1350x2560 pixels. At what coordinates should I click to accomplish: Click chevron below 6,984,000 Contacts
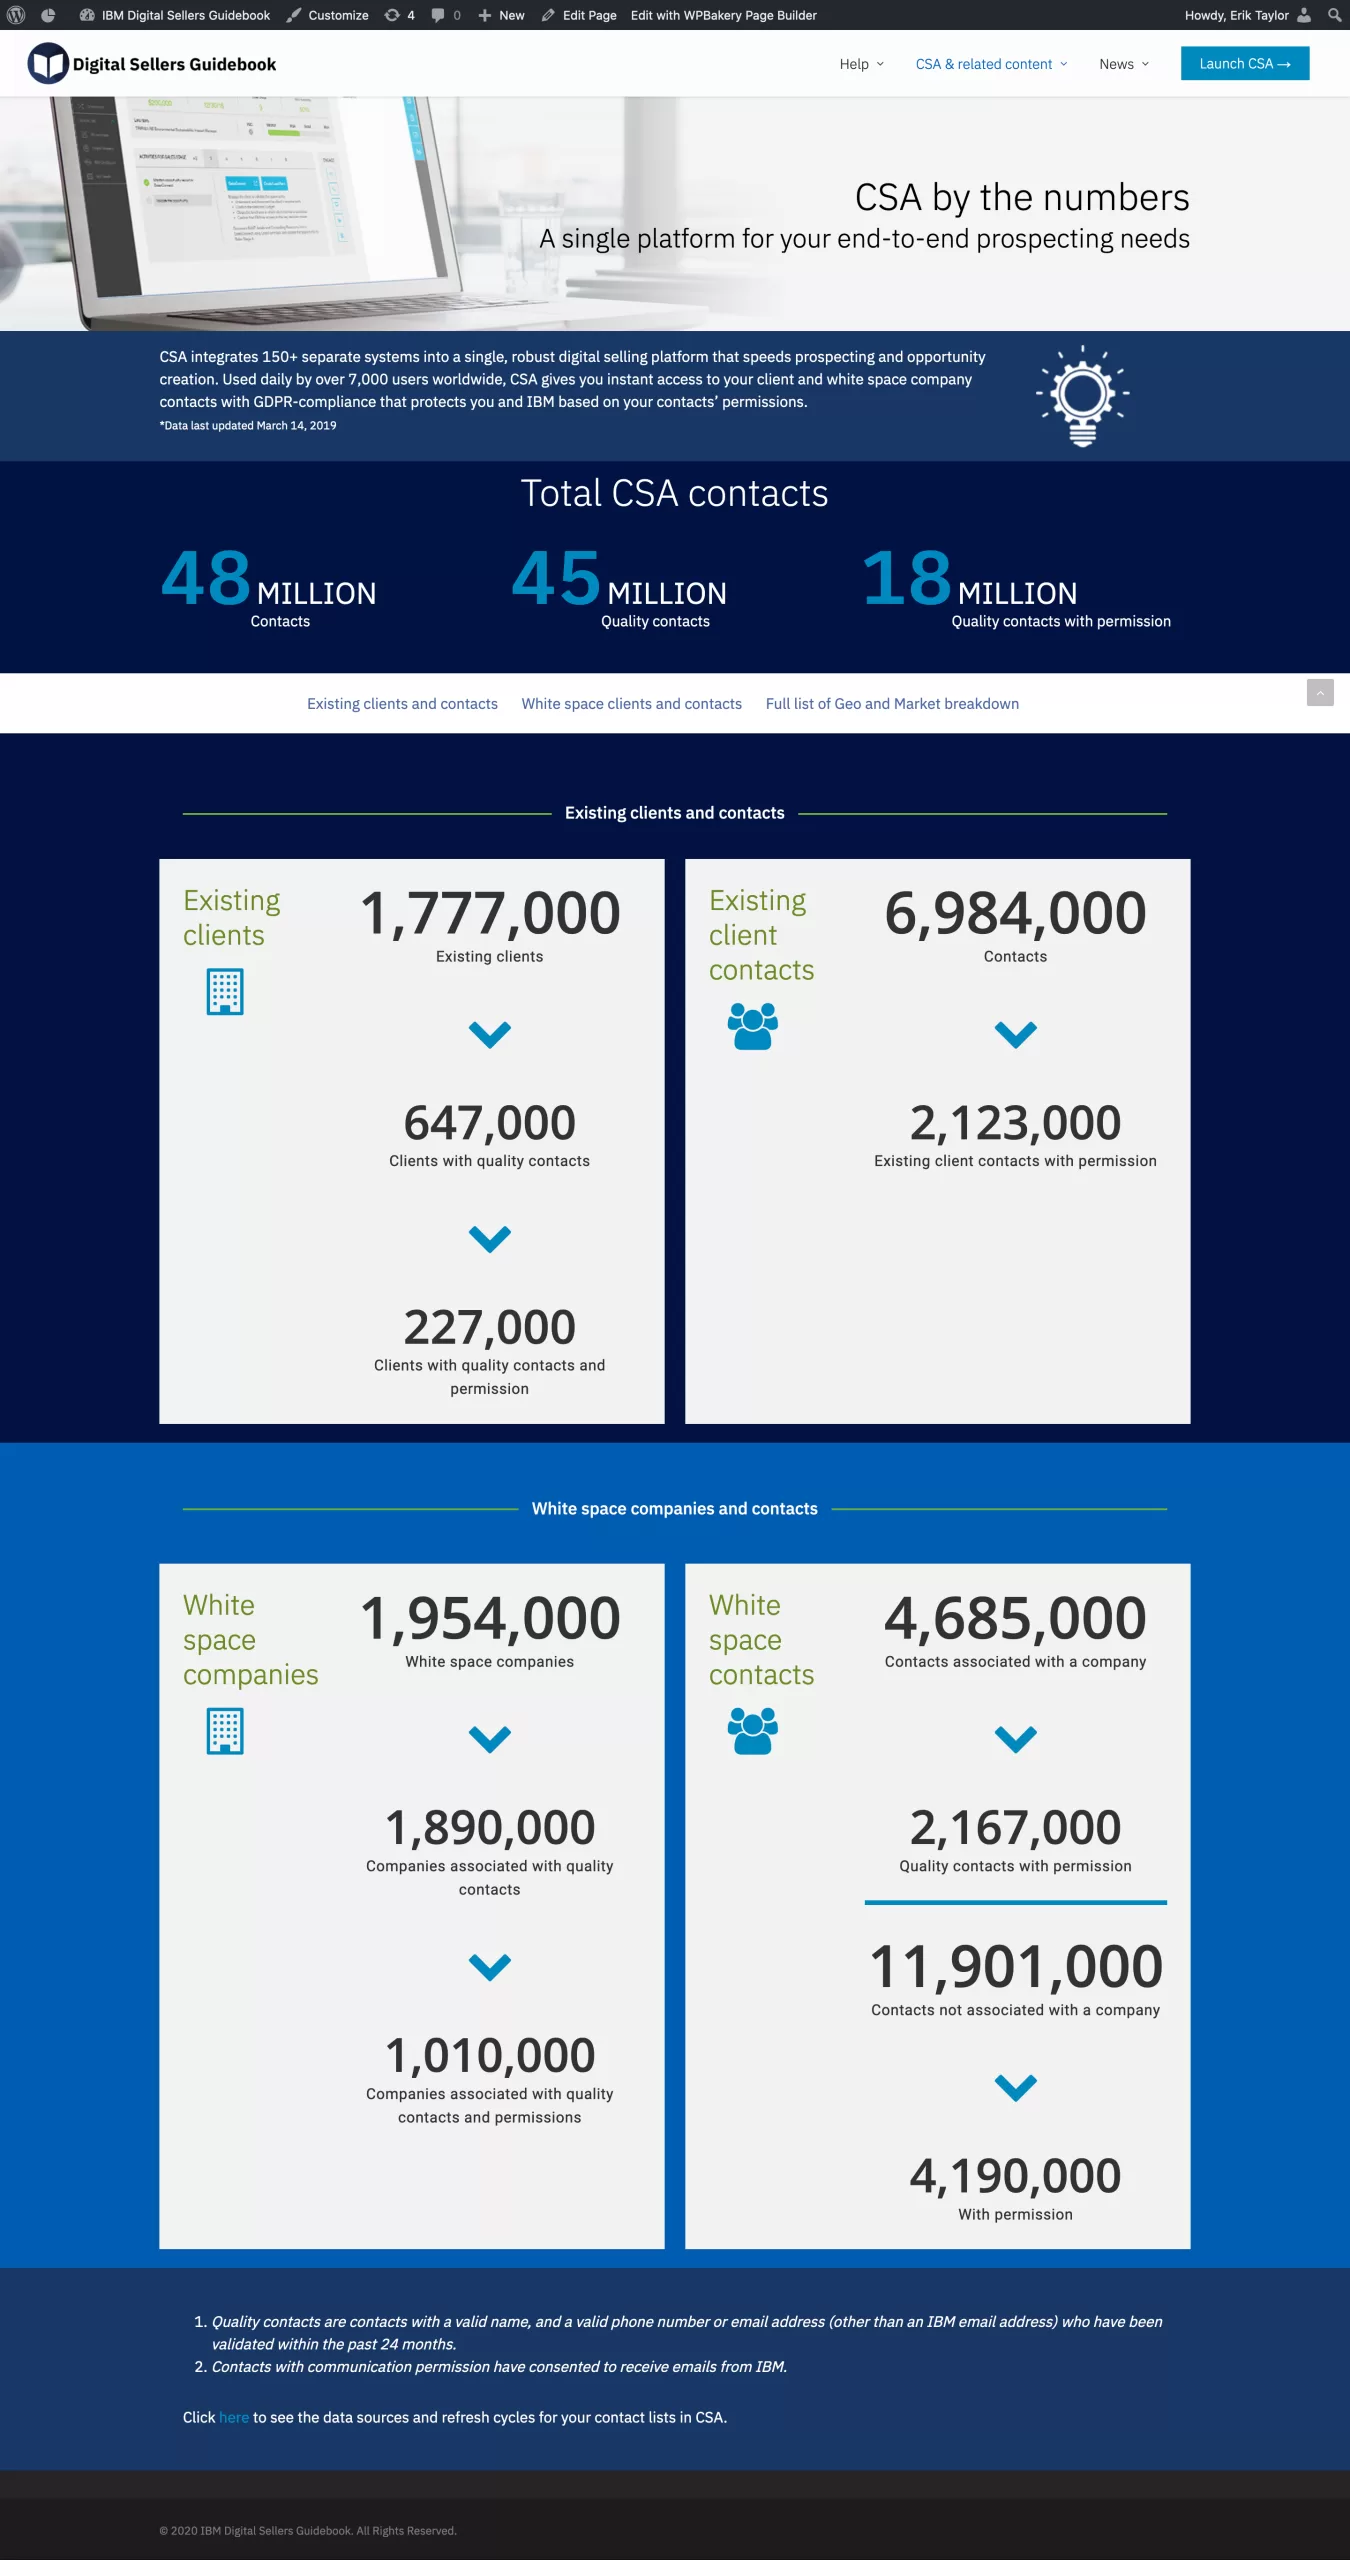point(1016,1034)
